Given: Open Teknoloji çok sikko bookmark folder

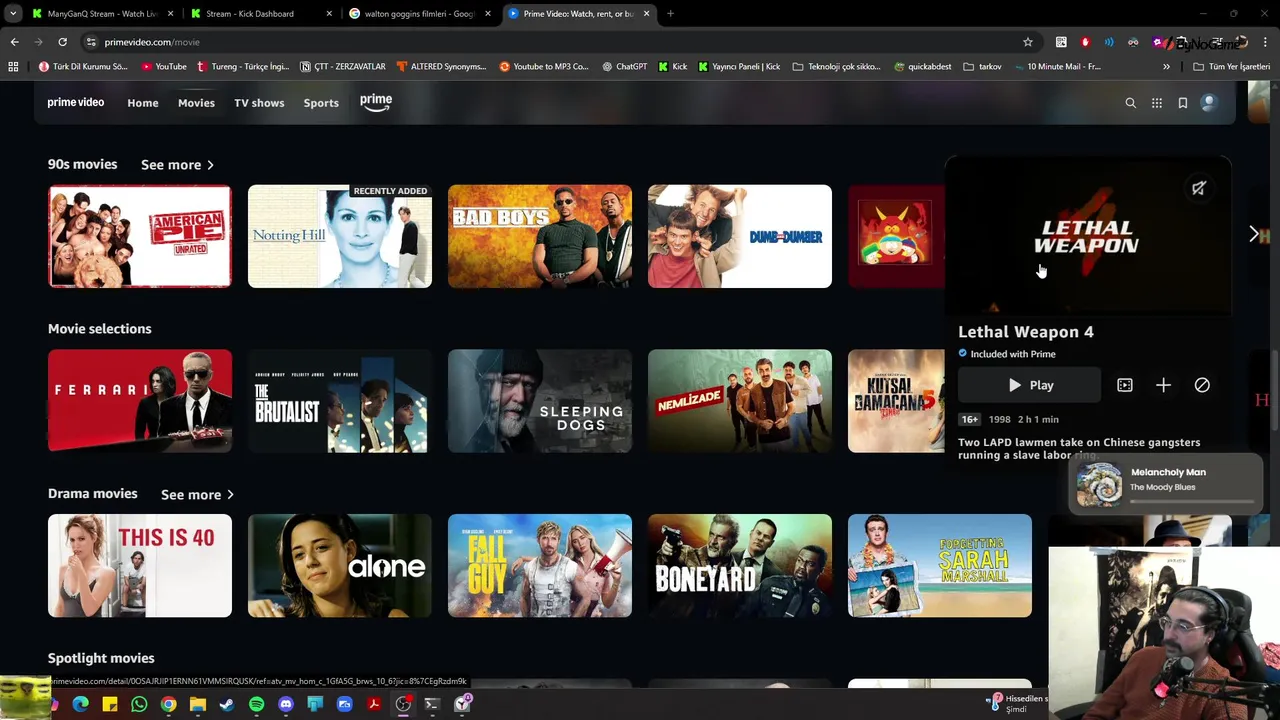Looking at the screenshot, I should pos(836,67).
